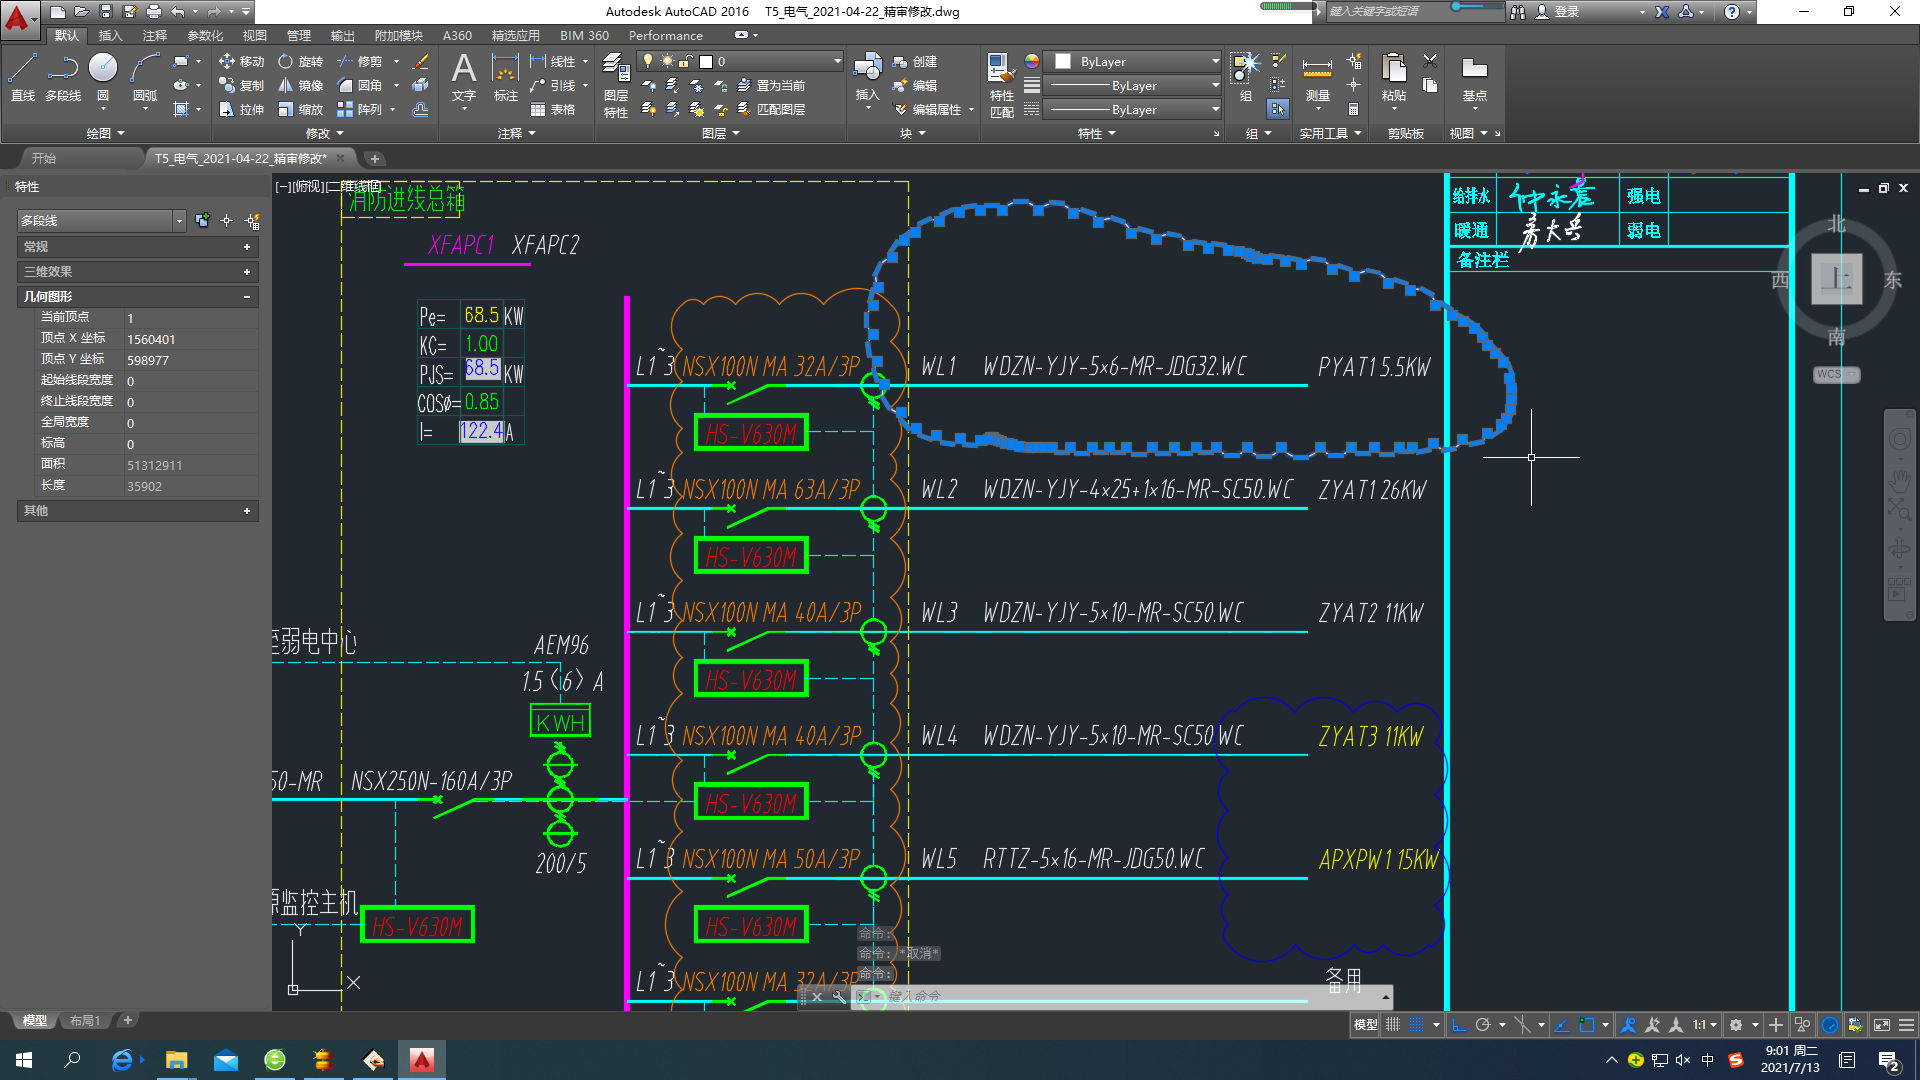Click the Mirror (镜像) tool
This screenshot has width=1920, height=1080.
pos(301,85)
